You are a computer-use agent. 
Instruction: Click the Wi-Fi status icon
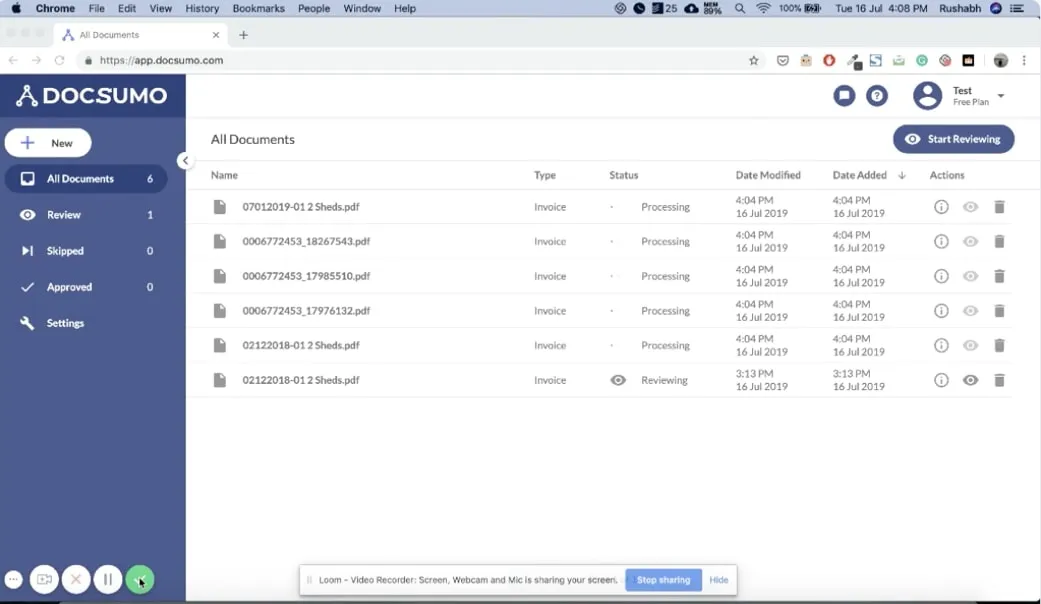click(x=763, y=9)
